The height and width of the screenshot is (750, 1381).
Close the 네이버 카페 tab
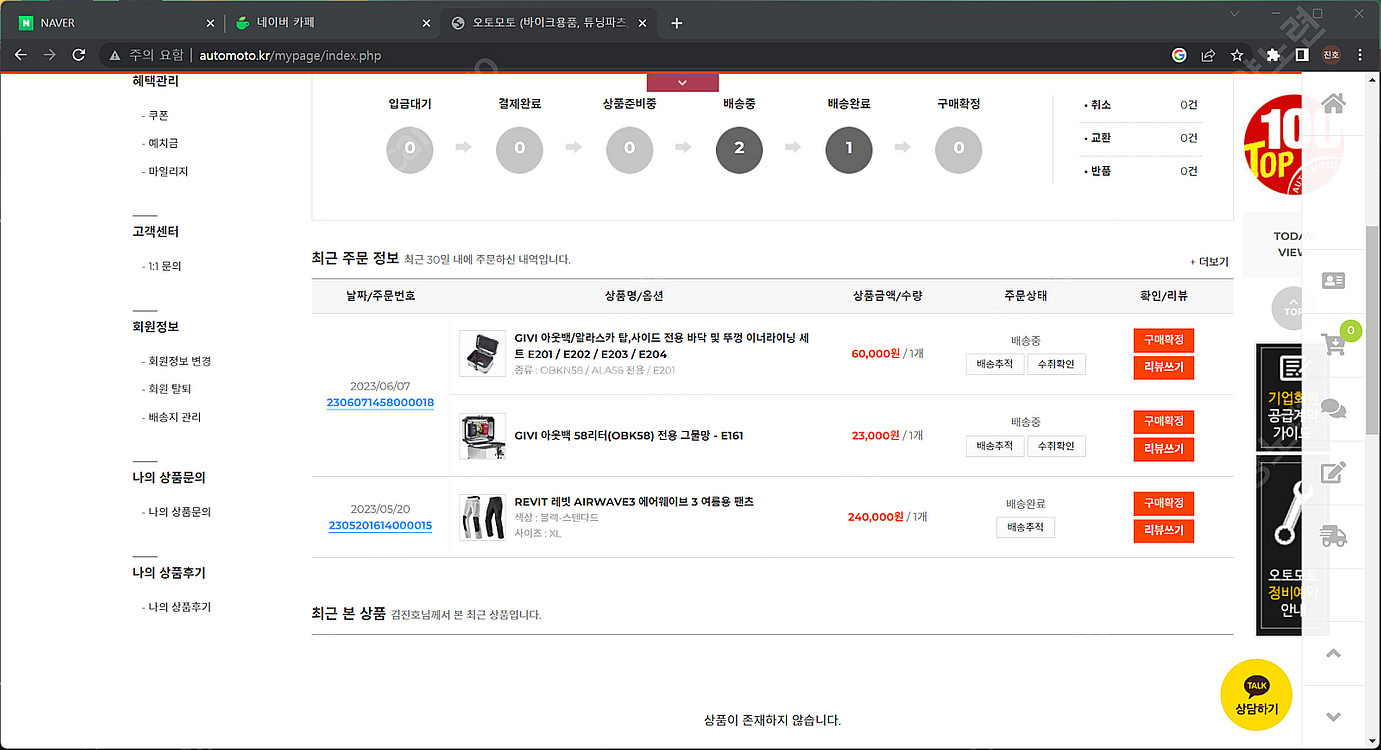click(426, 23)
